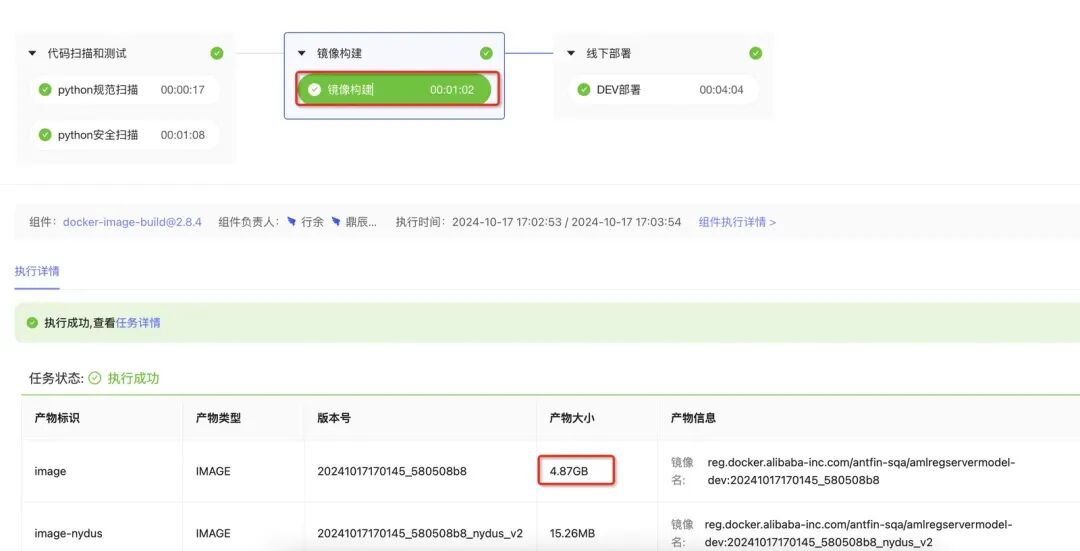This screenshot has width=1080, height=551.
Task: Collapse the 线下部署 stage
Action: tap(571, 53)
